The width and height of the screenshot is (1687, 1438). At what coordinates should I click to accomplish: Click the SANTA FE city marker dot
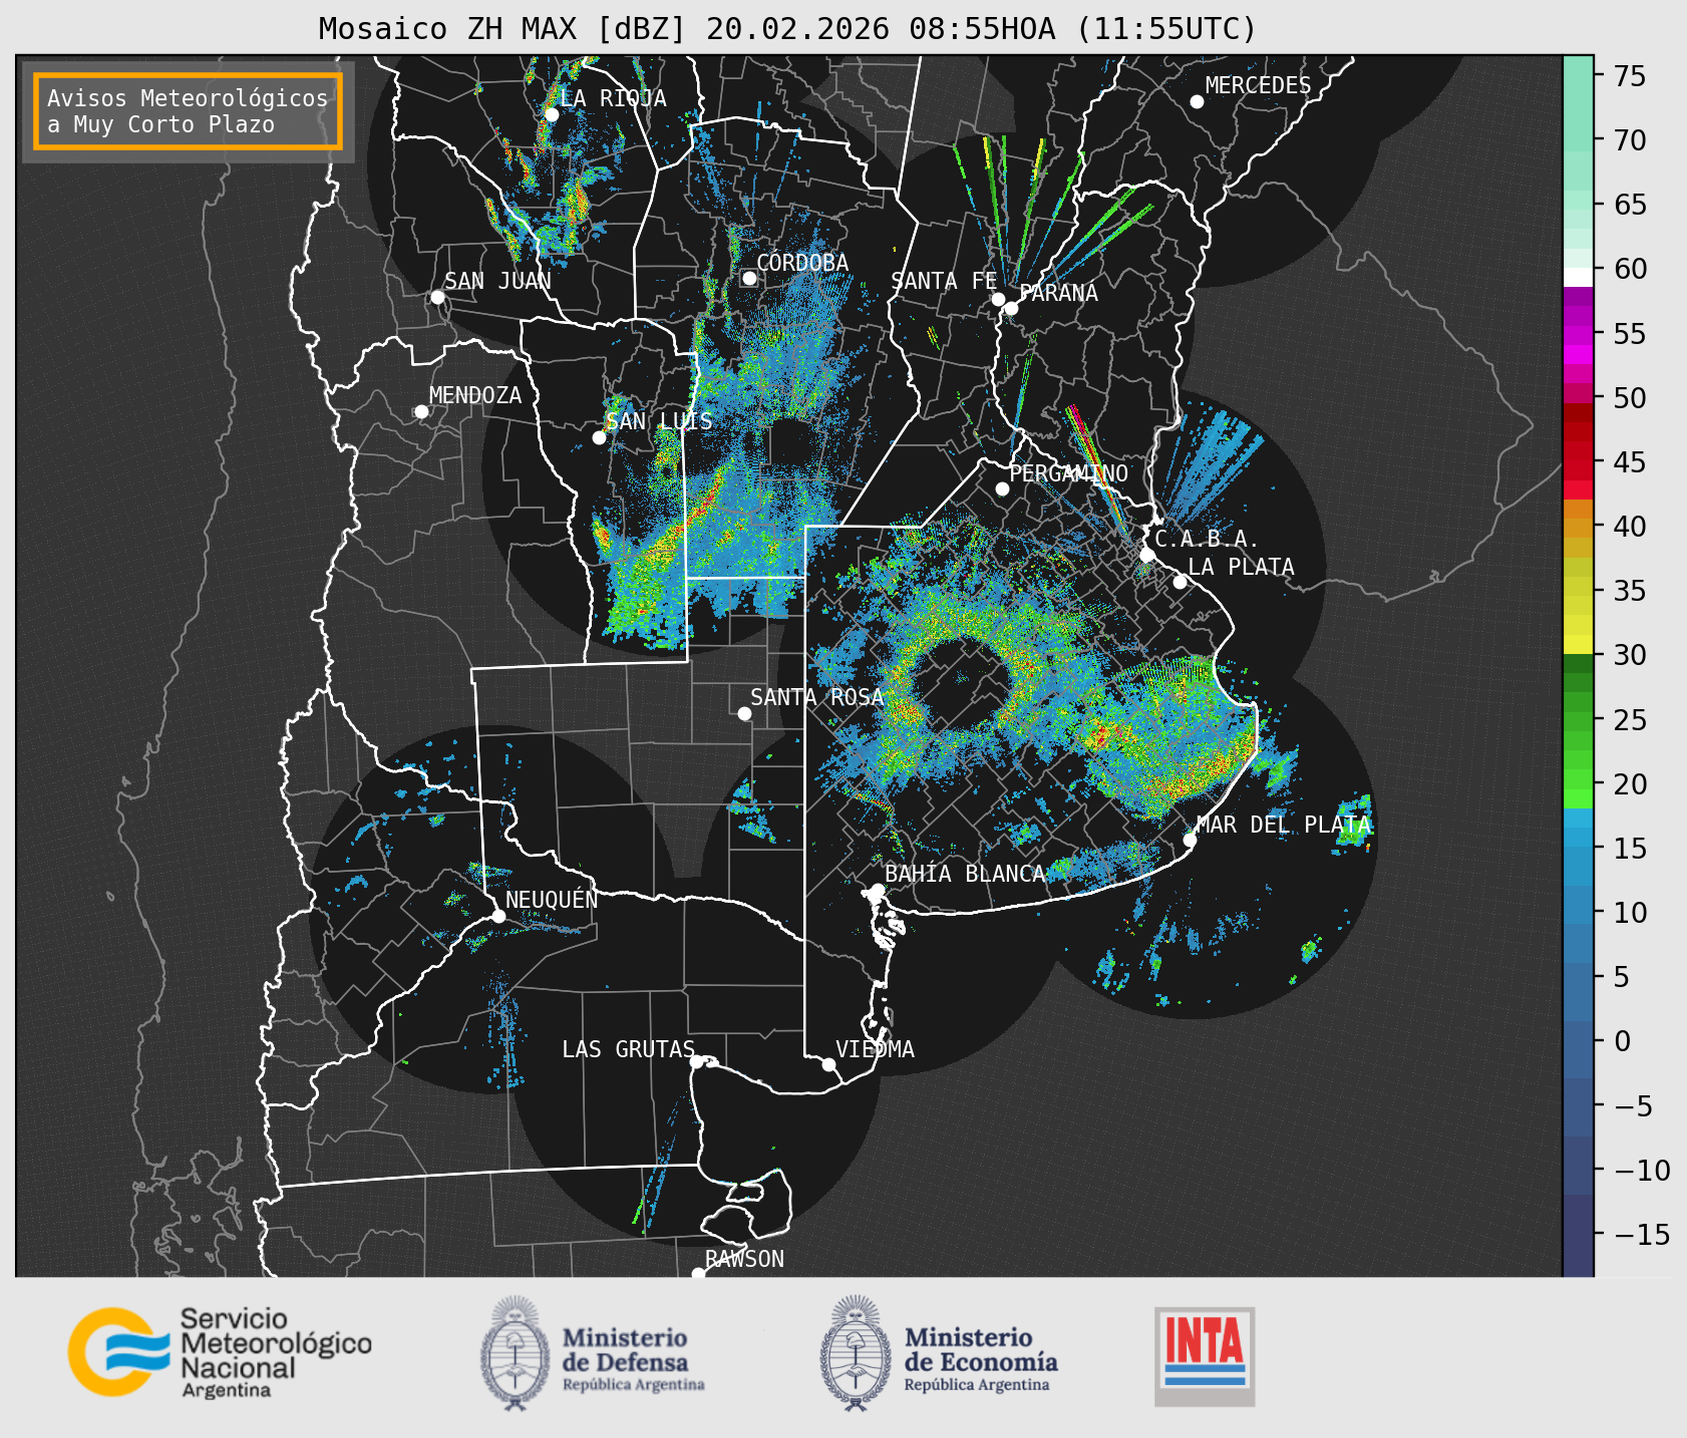(998, 299)
